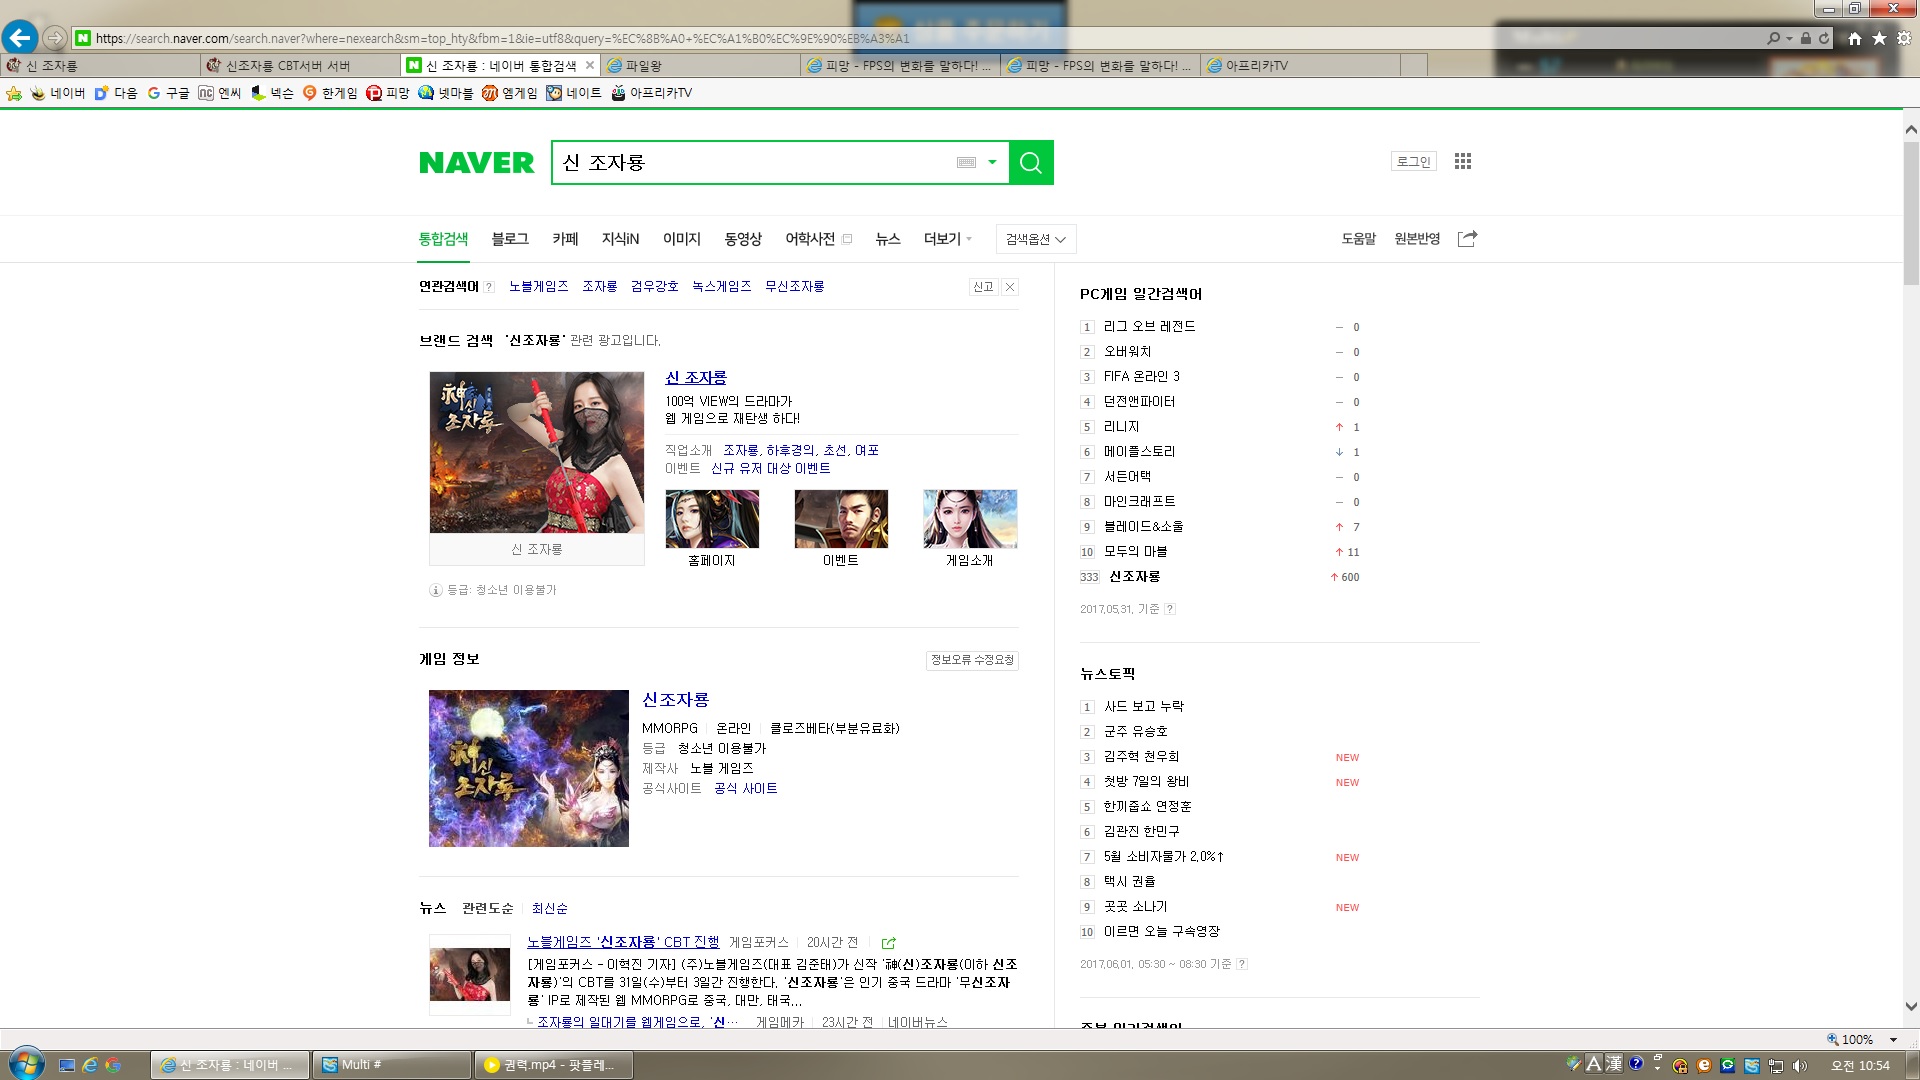Open the address bar search dropdown arrow

tap(1789, 38)
